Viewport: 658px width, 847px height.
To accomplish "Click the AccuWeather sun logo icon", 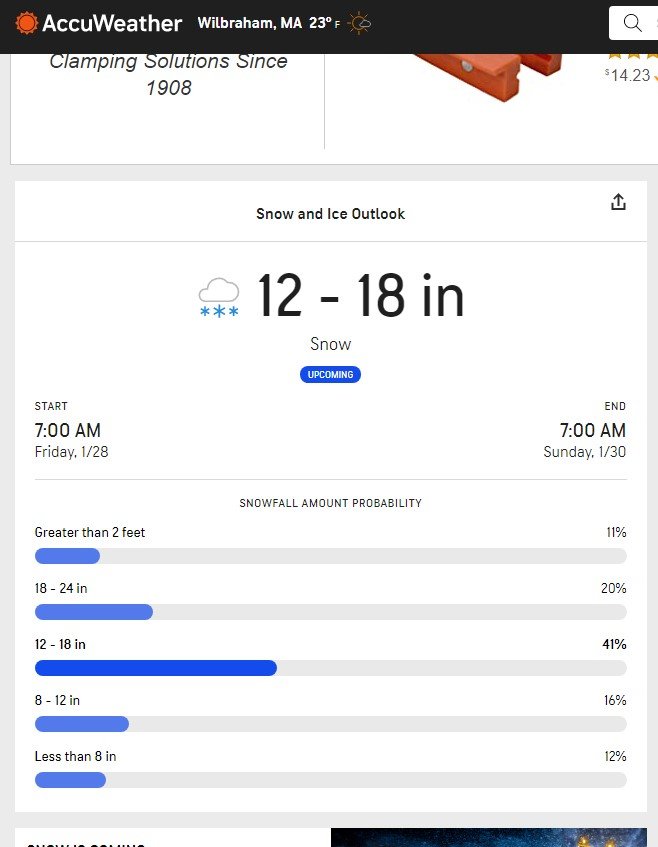I will pyautogui.click(x=26, y=23).
